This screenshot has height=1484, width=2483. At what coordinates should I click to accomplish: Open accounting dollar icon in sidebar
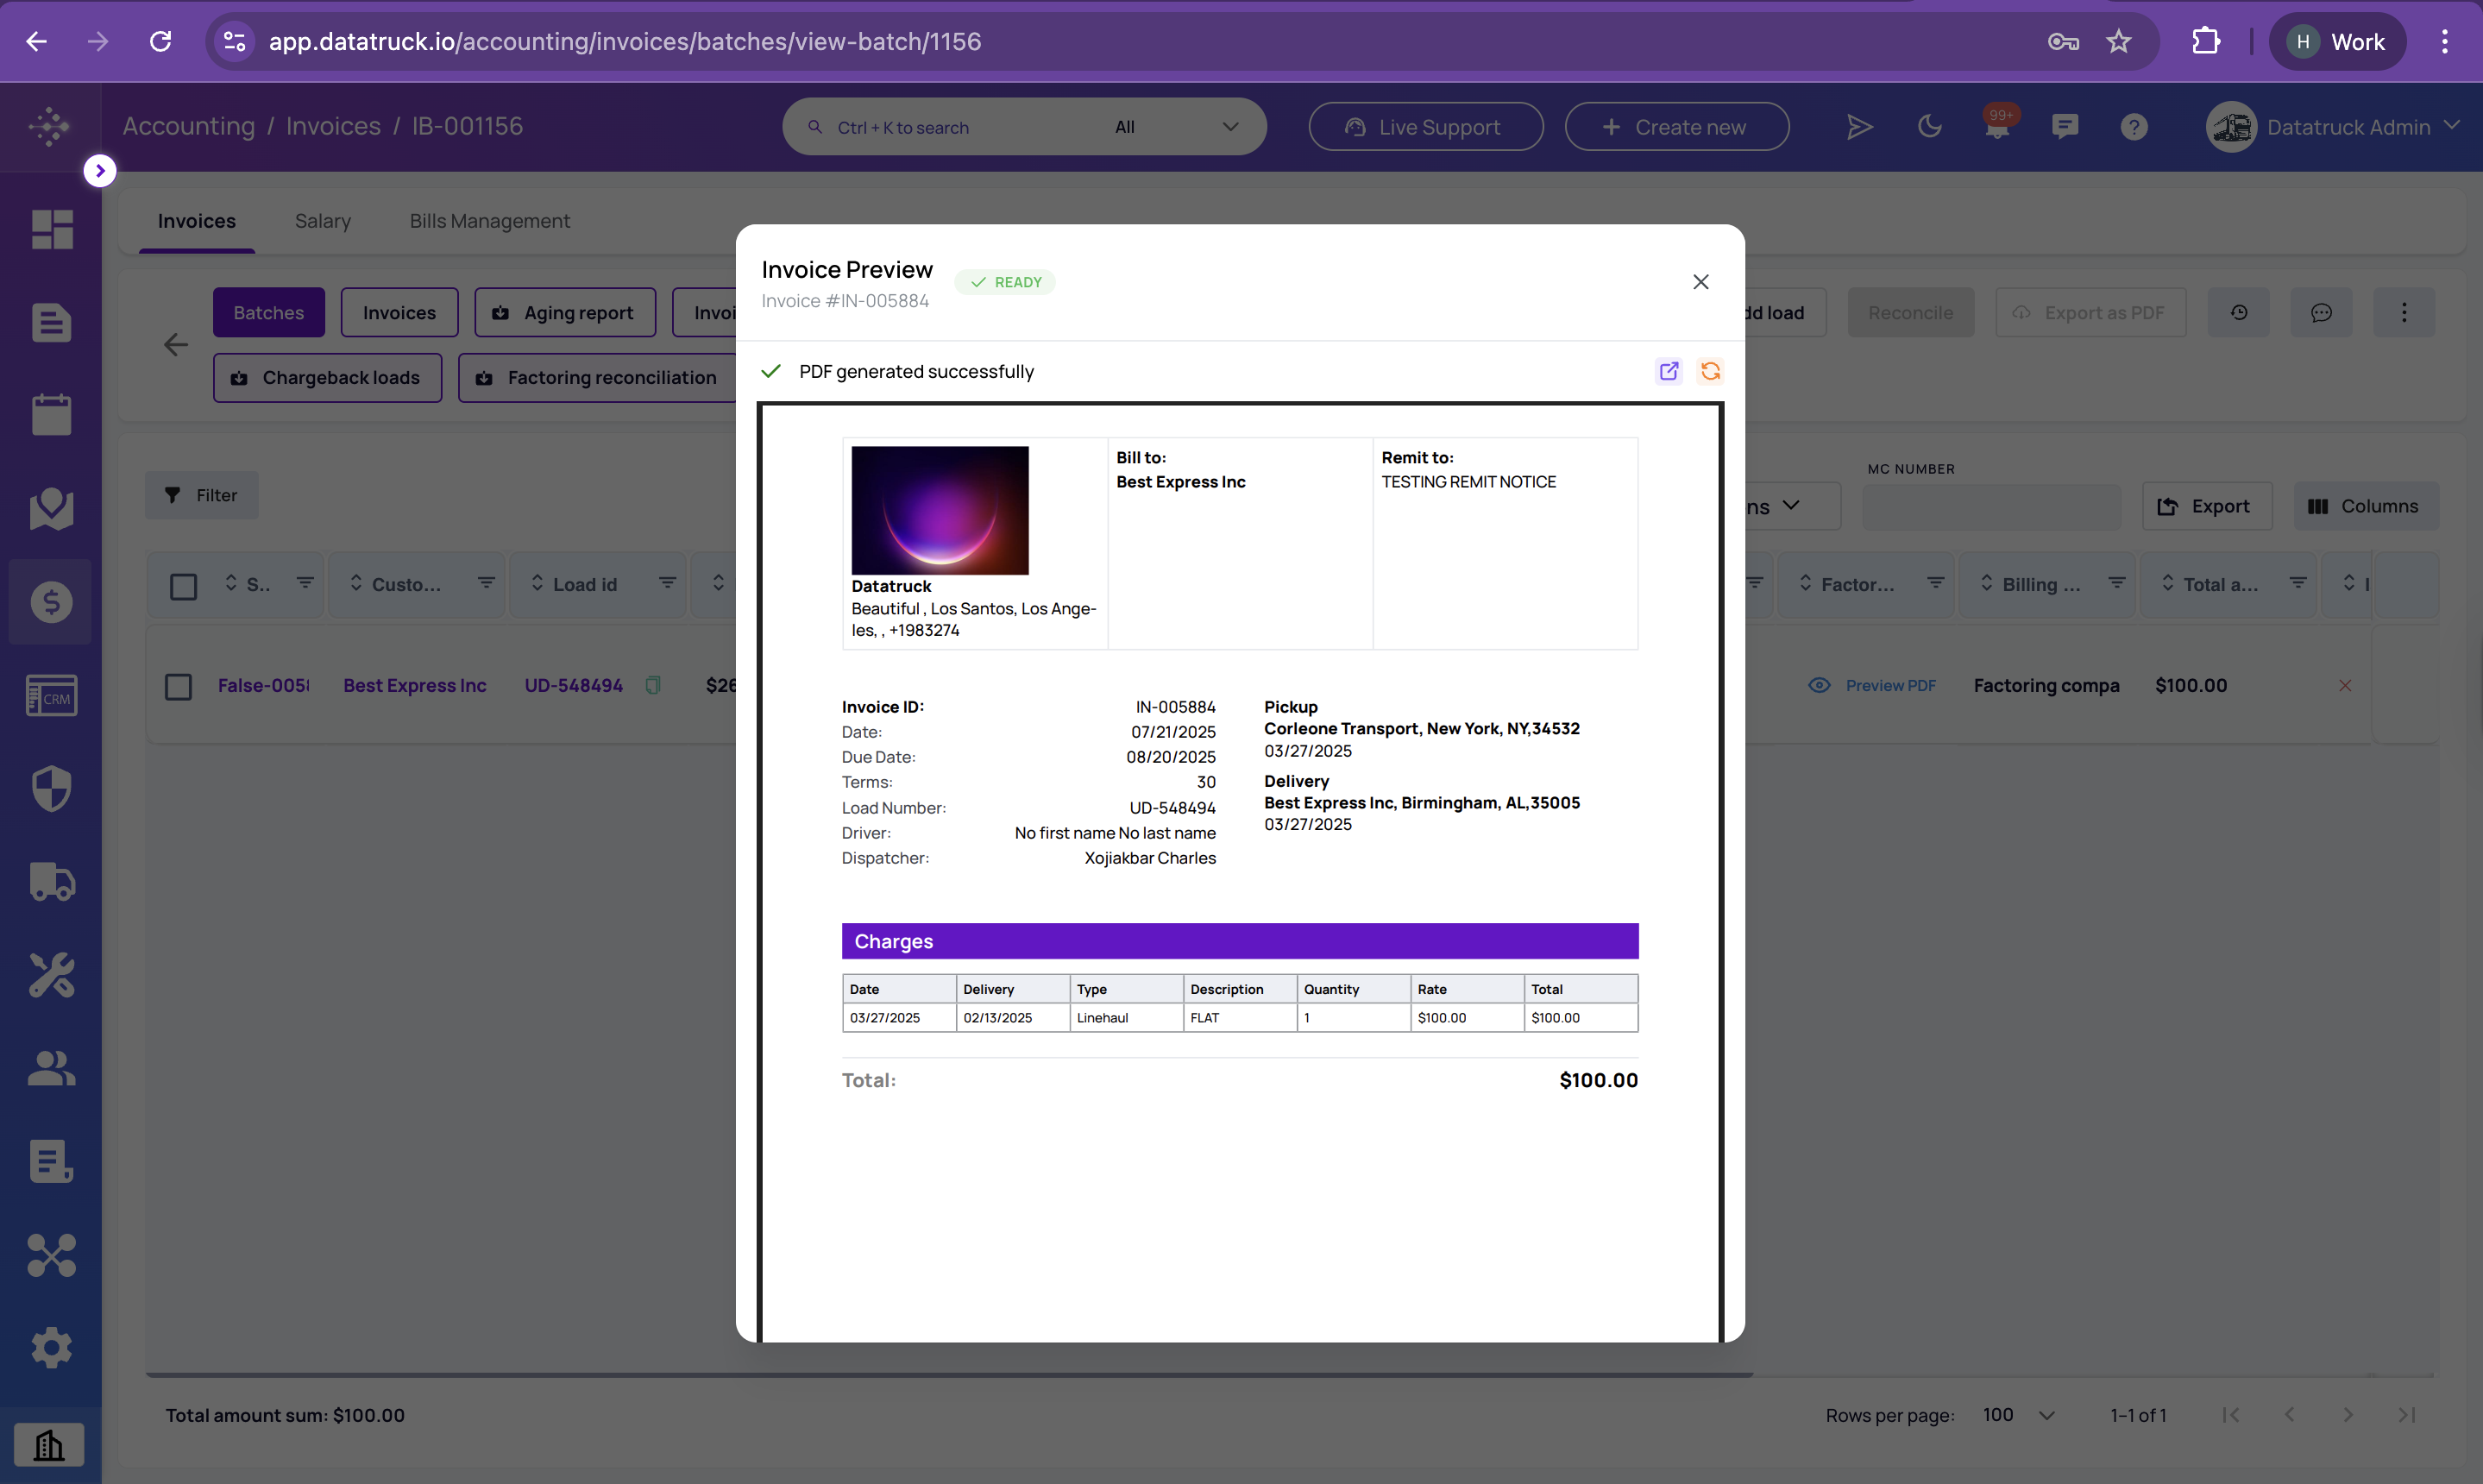[51, 601]
